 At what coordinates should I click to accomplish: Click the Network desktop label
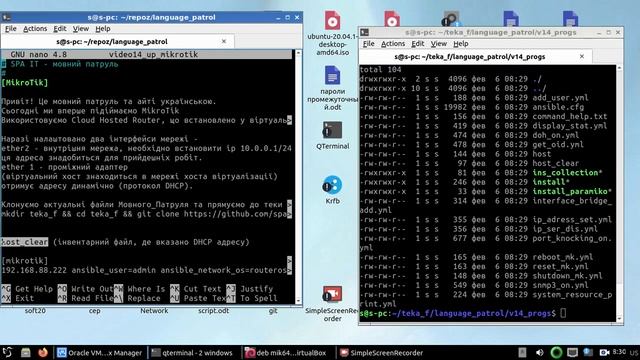click(x=154, y=311)
